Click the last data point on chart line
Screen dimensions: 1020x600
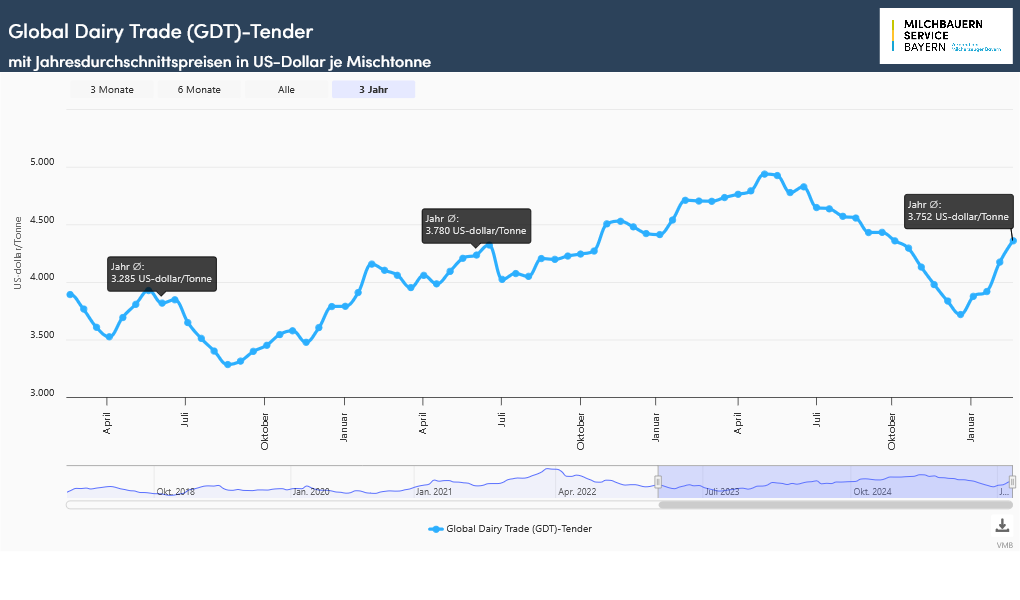(x=1013, y=240)
